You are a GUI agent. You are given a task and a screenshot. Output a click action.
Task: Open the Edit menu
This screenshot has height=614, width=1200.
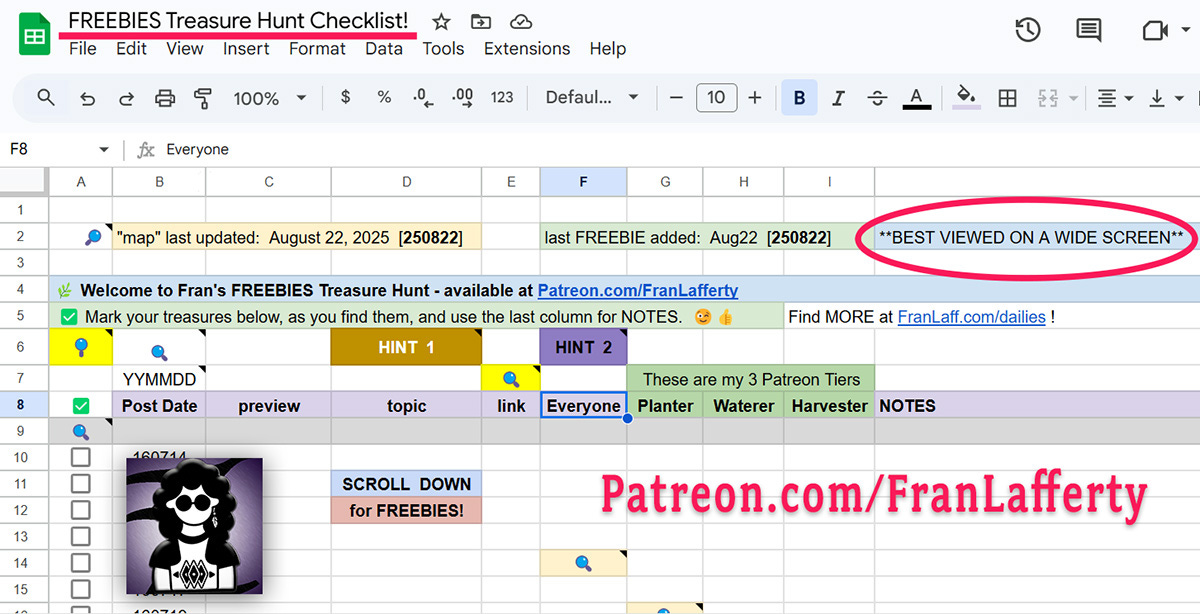click(131, 48)
